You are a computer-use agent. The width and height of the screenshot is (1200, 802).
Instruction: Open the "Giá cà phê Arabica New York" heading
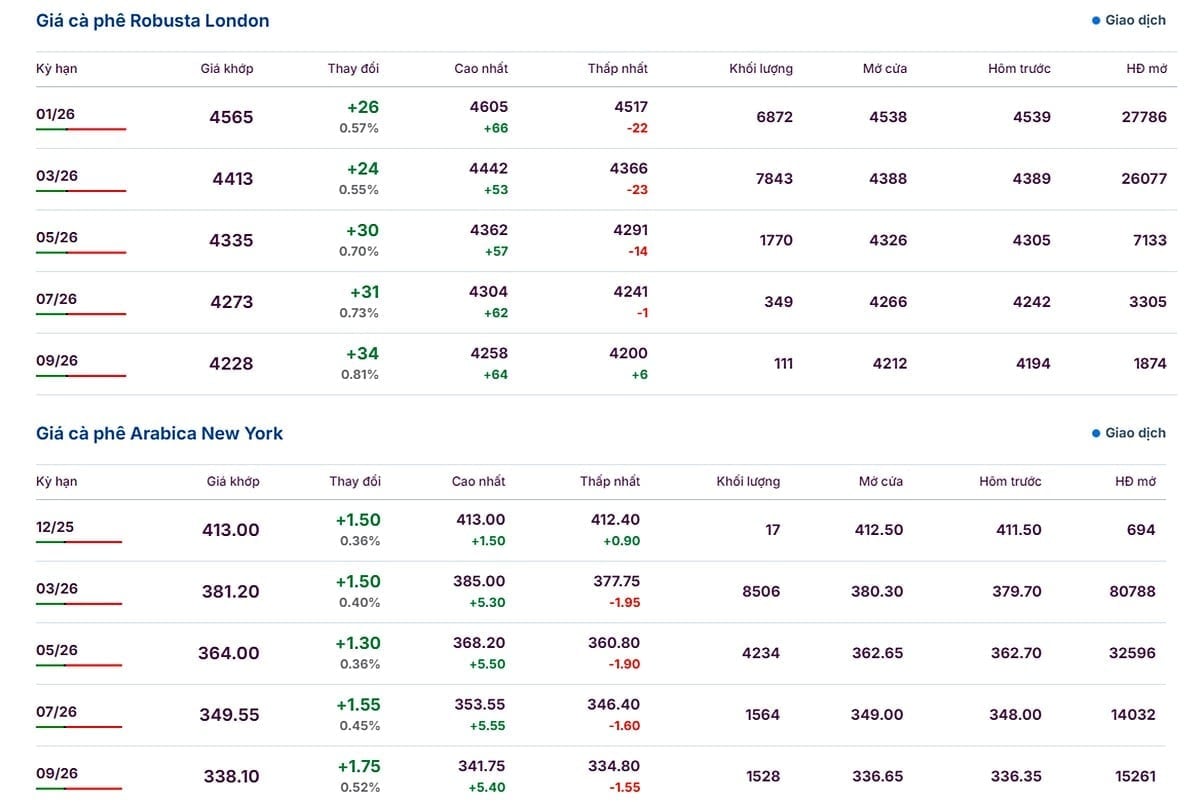tap(159, 433)
